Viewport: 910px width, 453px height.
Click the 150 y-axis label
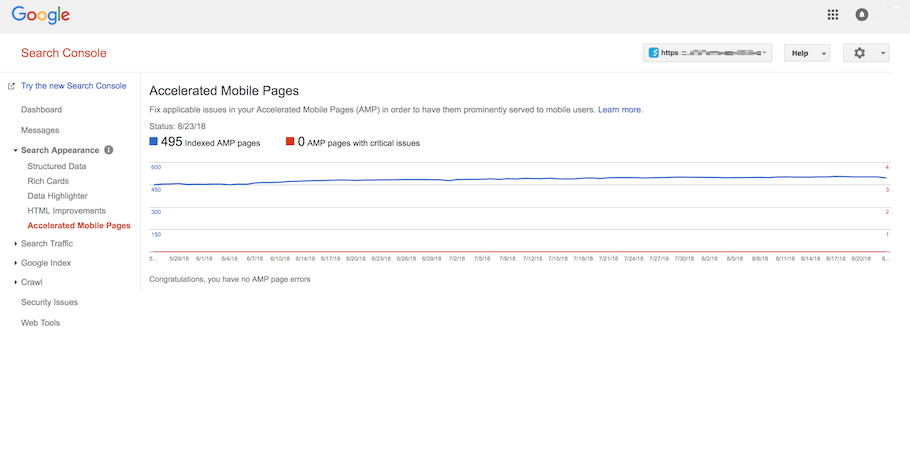[x=156, y=235]
